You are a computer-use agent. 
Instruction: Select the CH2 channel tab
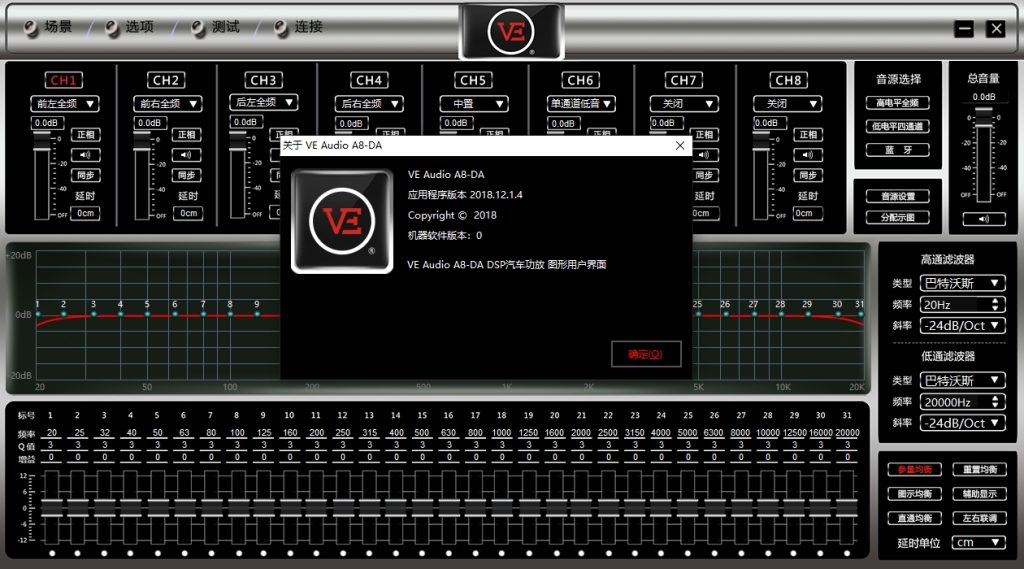166,80
